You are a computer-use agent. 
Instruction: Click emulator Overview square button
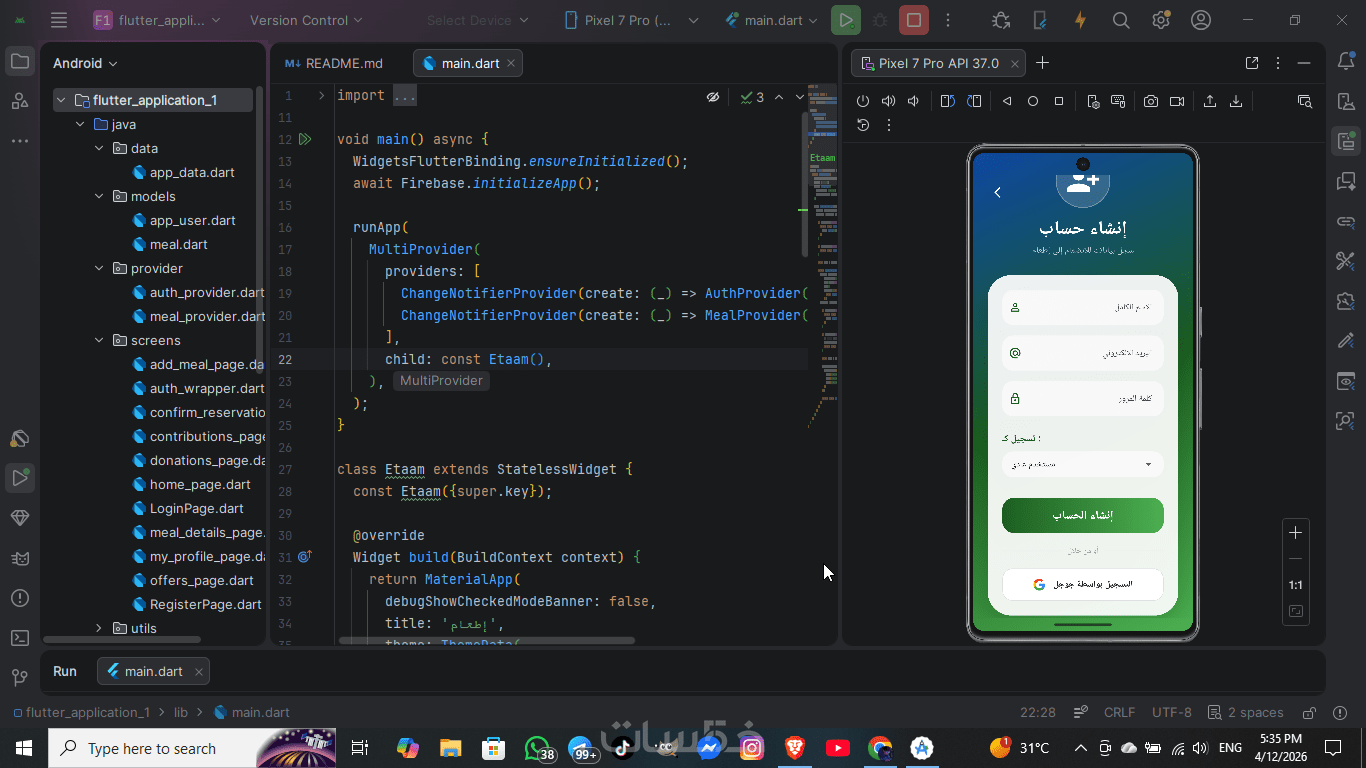pos(1059,101)
